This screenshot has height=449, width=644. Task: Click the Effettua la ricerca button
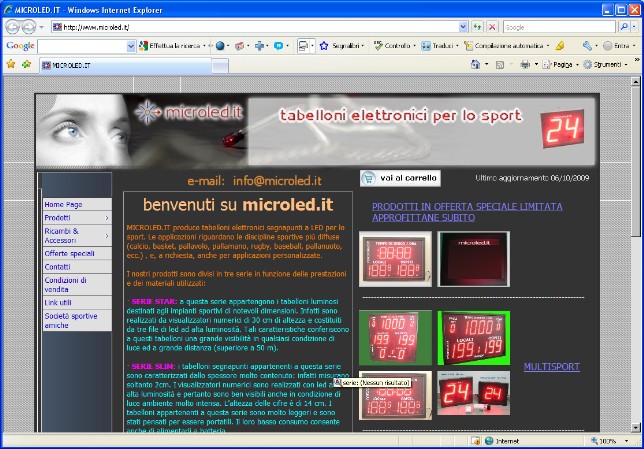point(172,46)
